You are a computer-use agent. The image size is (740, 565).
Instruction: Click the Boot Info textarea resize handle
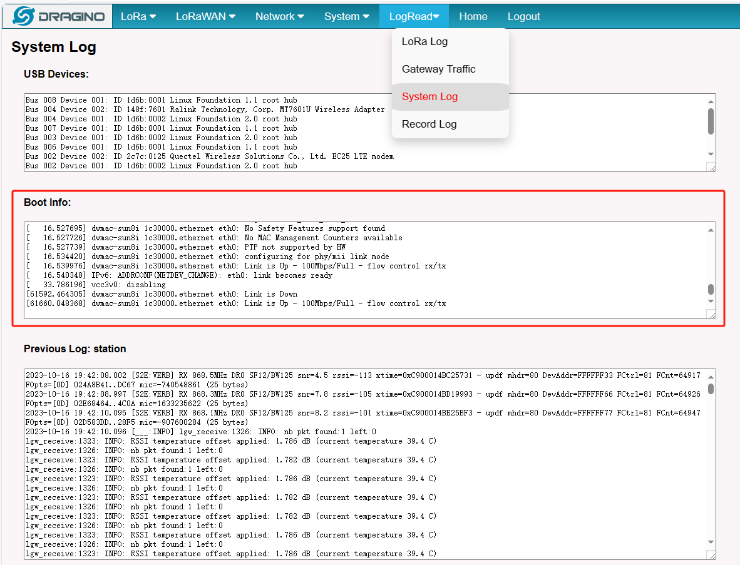click(711, 314)
